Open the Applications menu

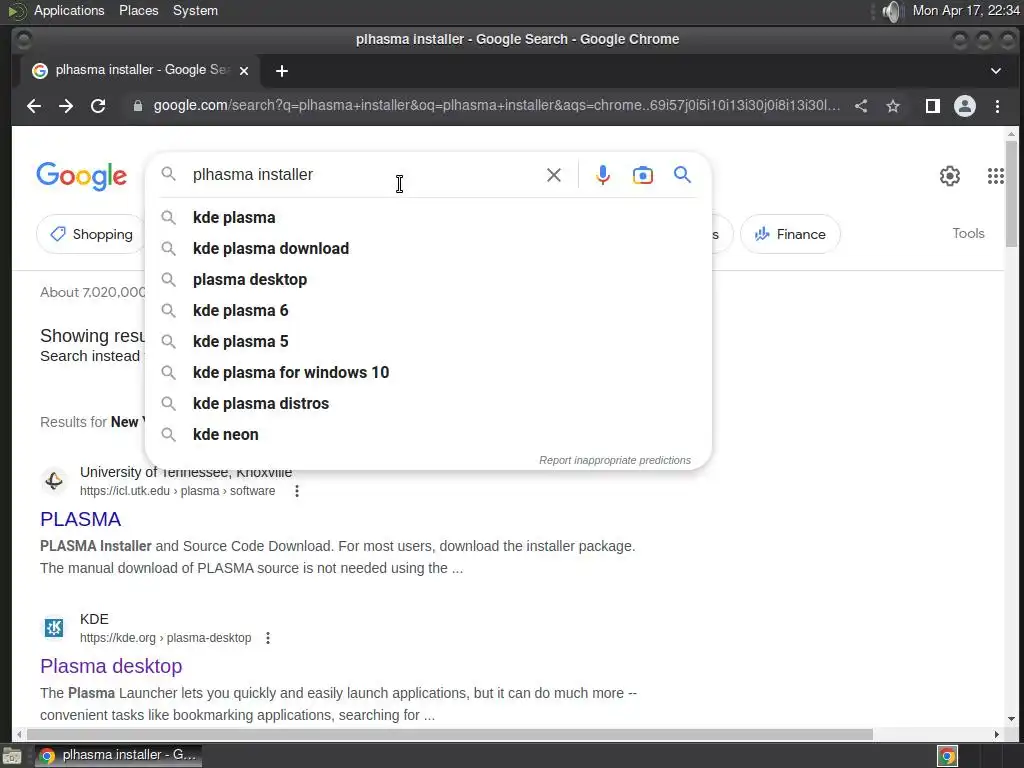(x=69, y=11)
